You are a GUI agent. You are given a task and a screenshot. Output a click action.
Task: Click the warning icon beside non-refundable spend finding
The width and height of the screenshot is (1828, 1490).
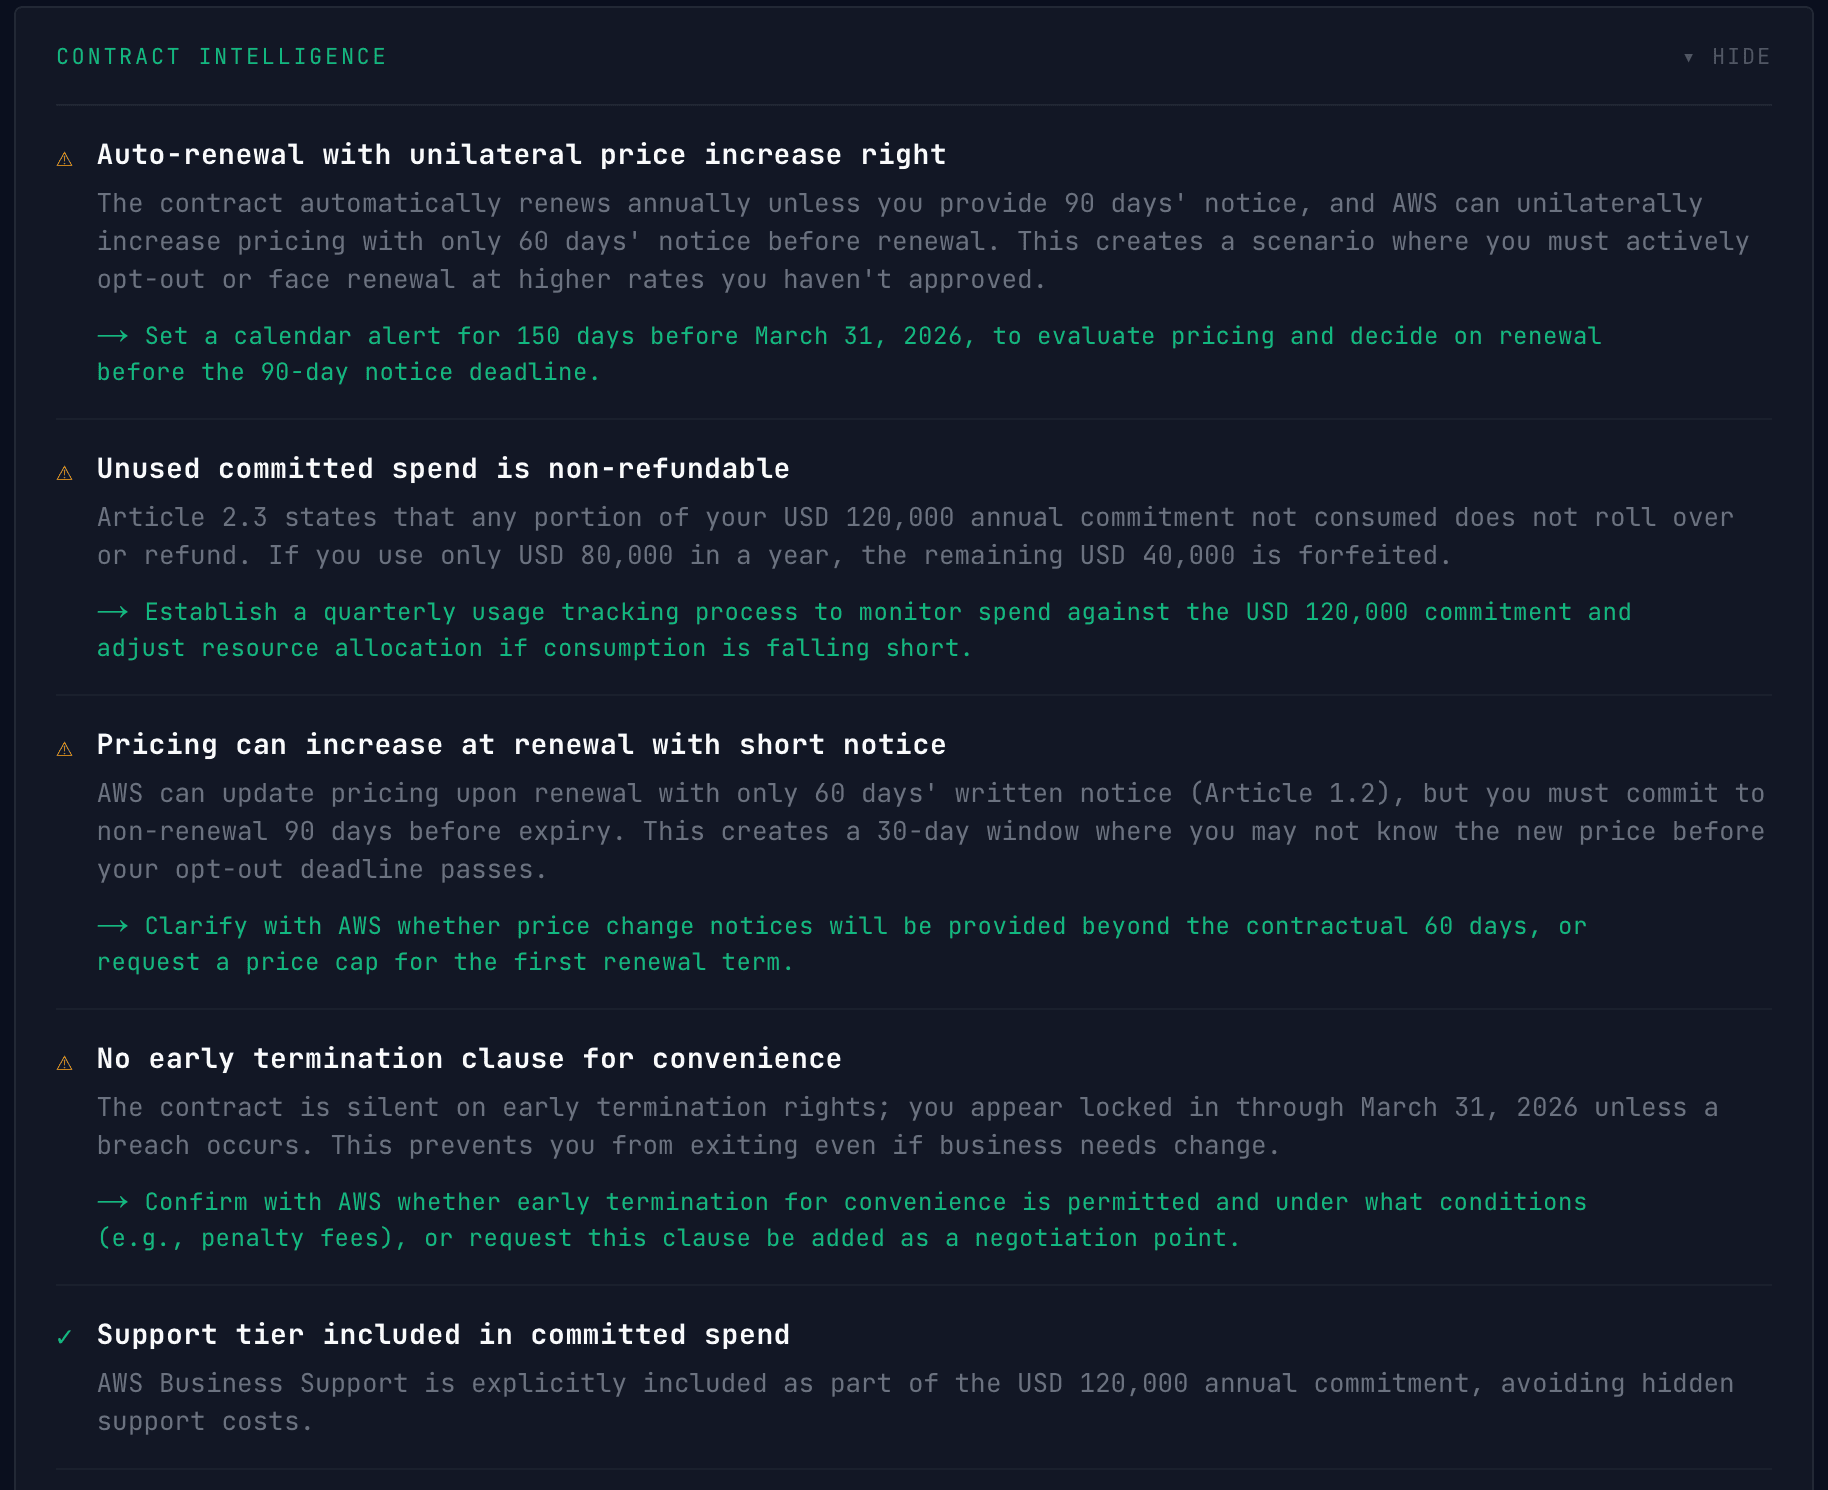[x=66, y=472]
